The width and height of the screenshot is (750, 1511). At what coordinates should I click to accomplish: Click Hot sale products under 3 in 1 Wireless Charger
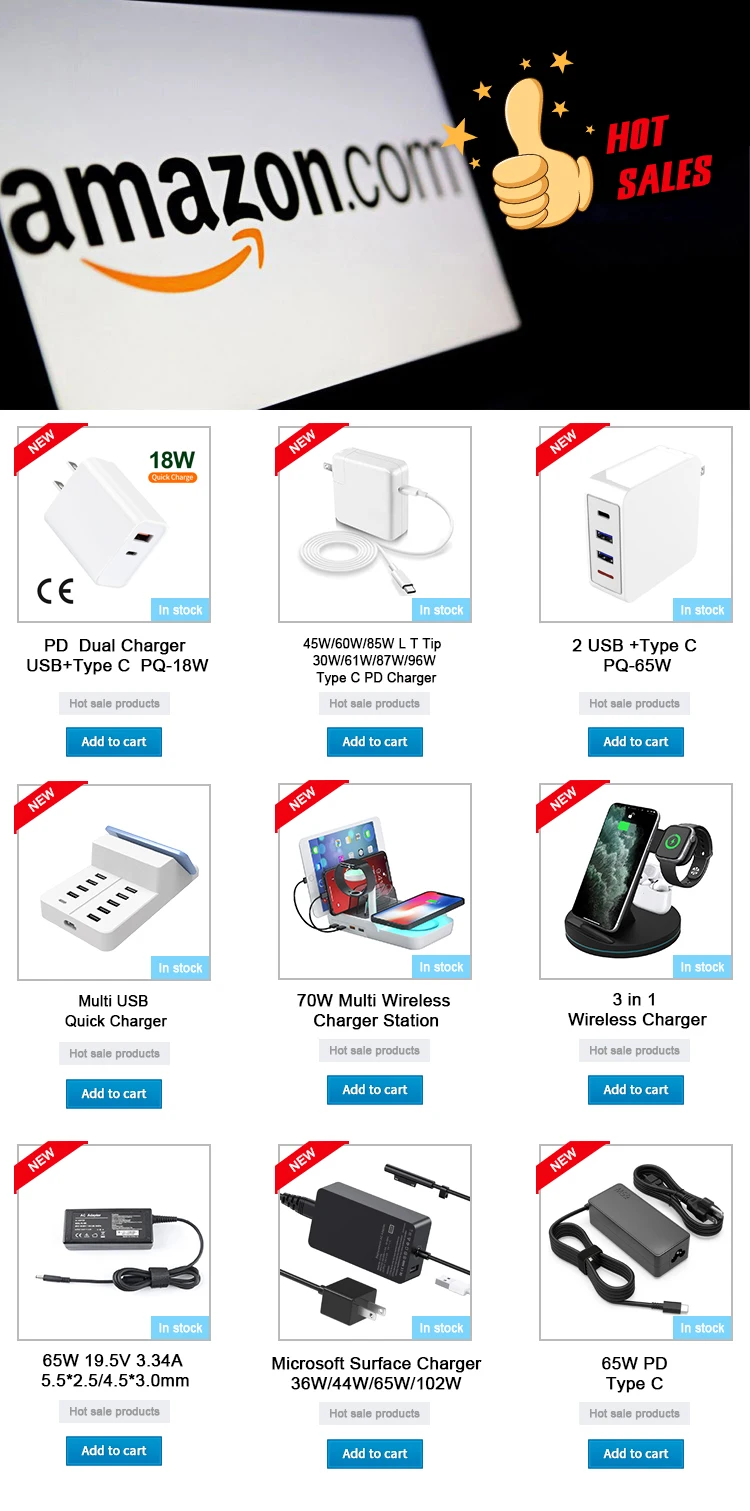click(x=634, y=1050)
